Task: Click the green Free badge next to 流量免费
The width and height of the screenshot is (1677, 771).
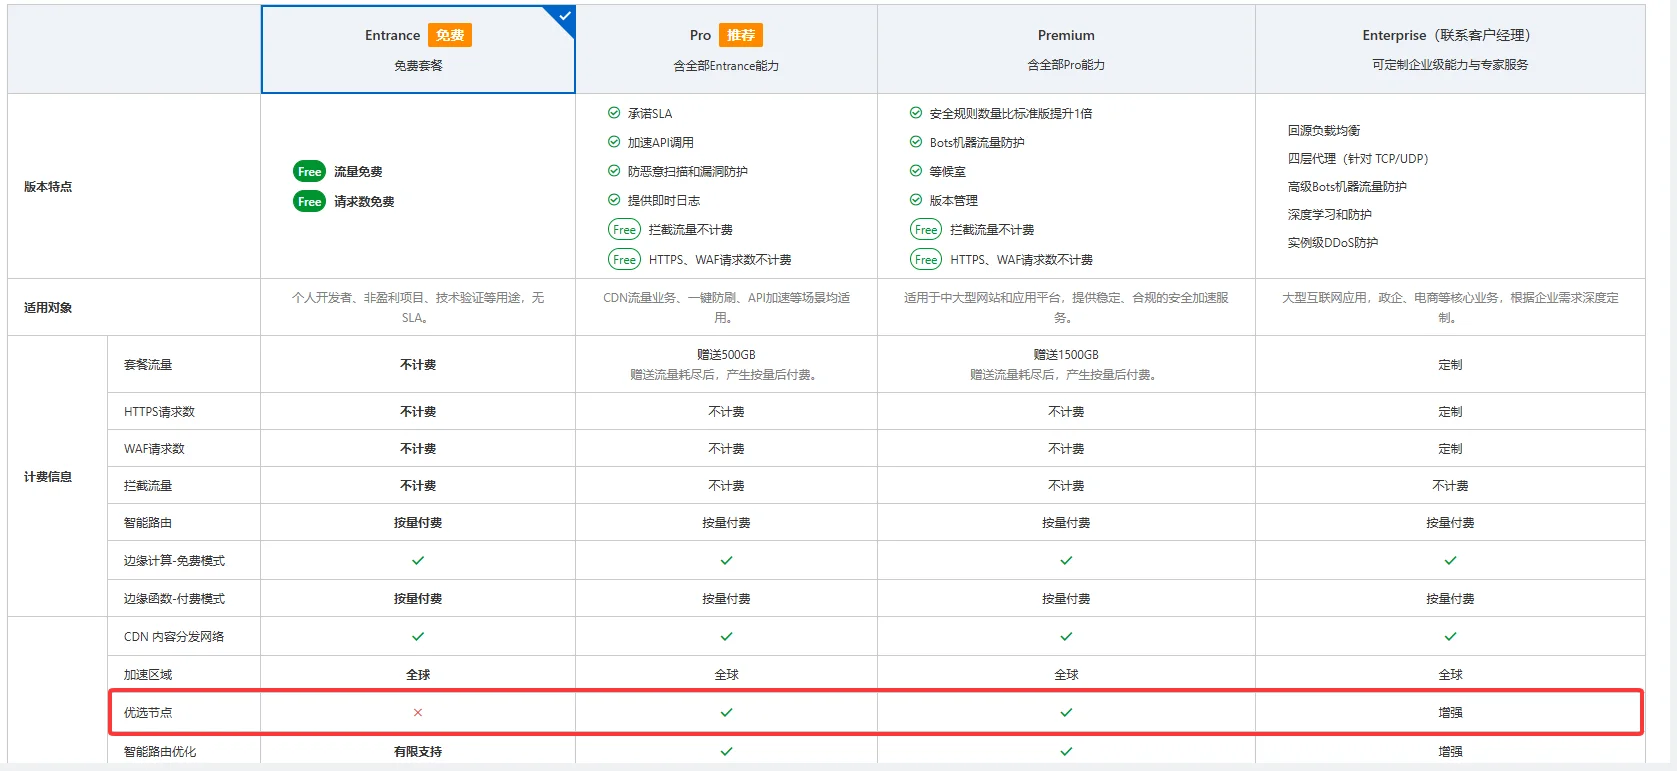Action: pos(309,172)
